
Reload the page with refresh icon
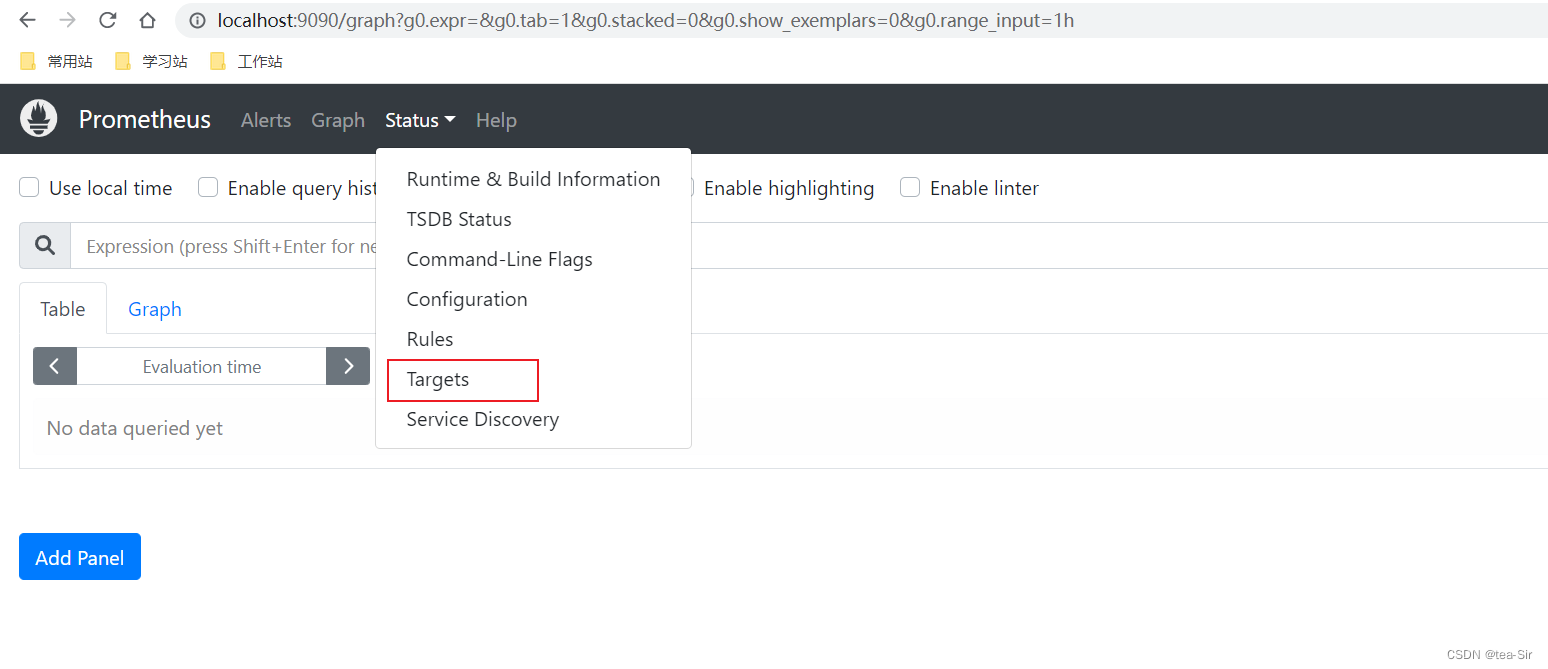pyautogui.click(x=108, y=20)
